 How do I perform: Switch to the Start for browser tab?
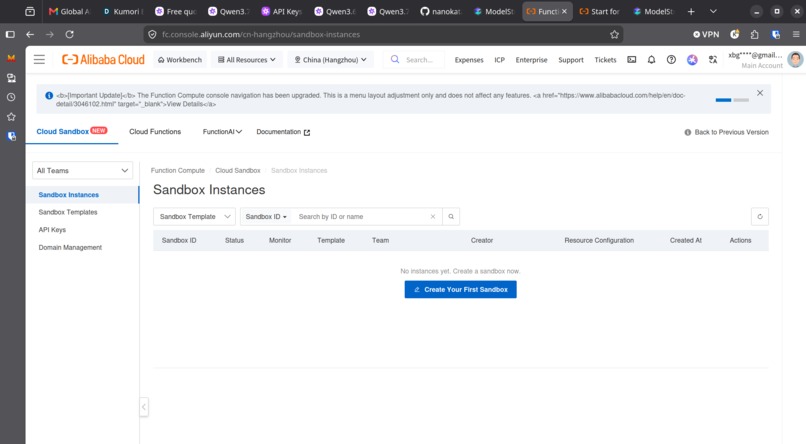tap(600, 11)
